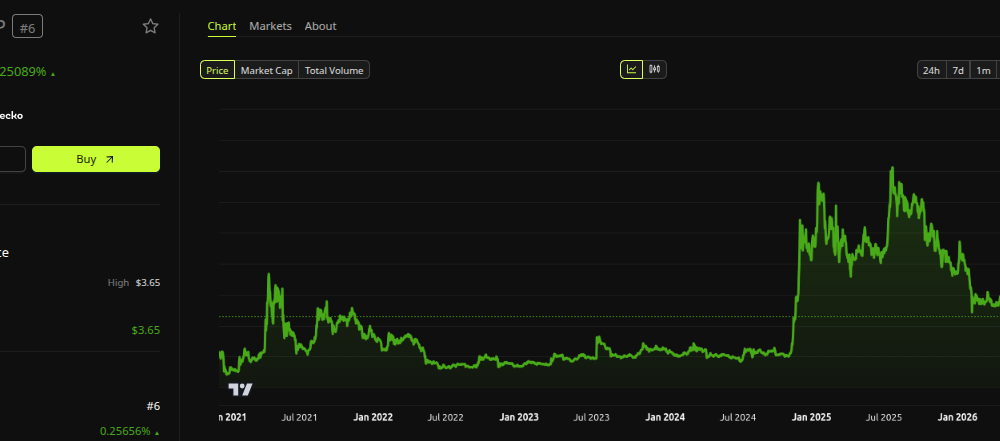Click the Jul 2021 axis label
The image size is (1000, 441).
299,417
